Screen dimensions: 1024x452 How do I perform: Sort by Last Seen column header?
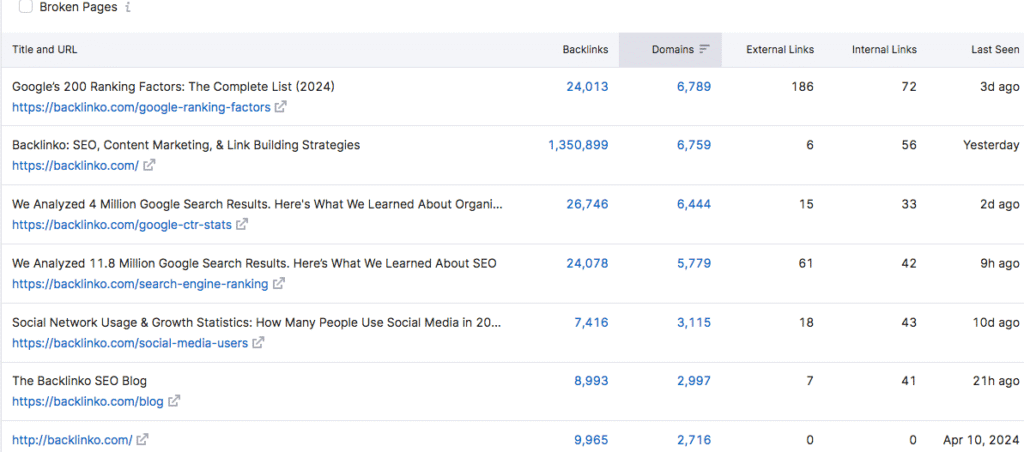pos(995,49)
